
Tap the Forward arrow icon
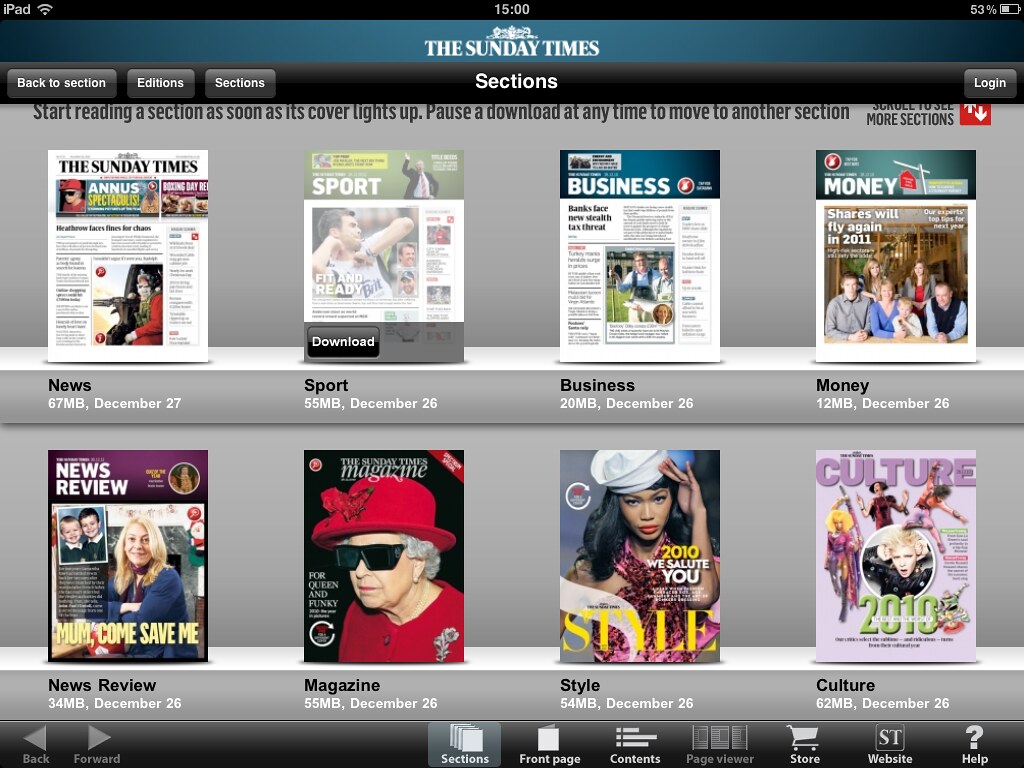tap(97, 740)
